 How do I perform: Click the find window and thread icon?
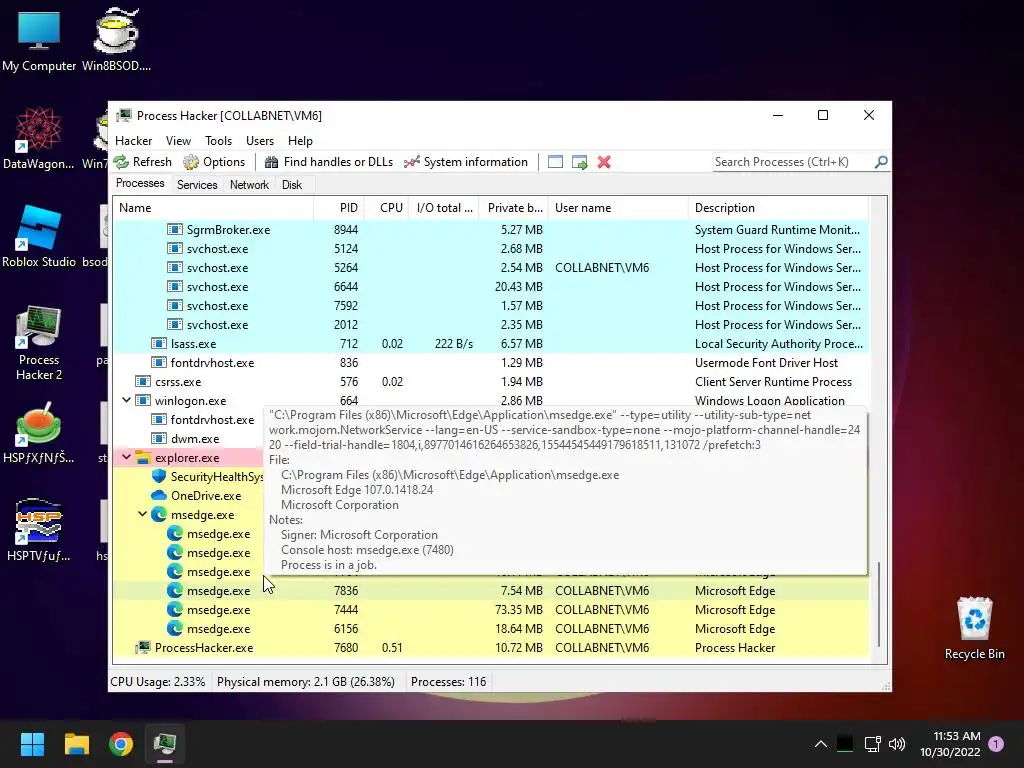(579, 162)
